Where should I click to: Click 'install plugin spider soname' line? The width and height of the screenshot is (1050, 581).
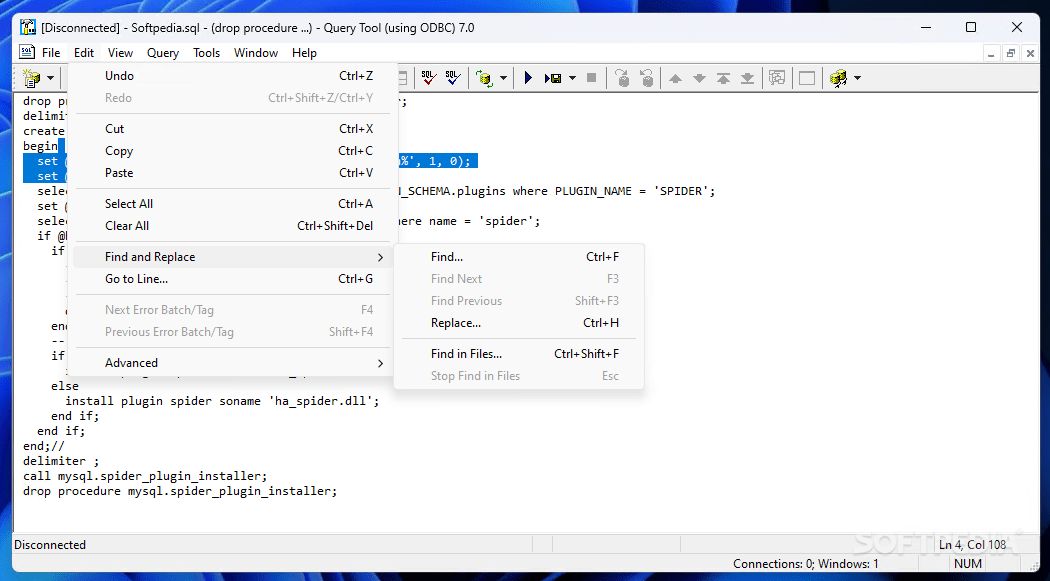click(222, 401)
